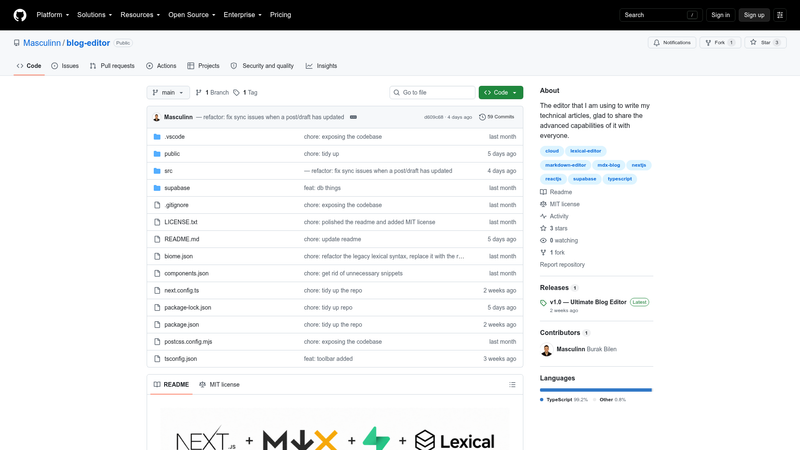Open the Projects tab
The width and height of the screenshot is (800, 450).
[x=203, y=66]
